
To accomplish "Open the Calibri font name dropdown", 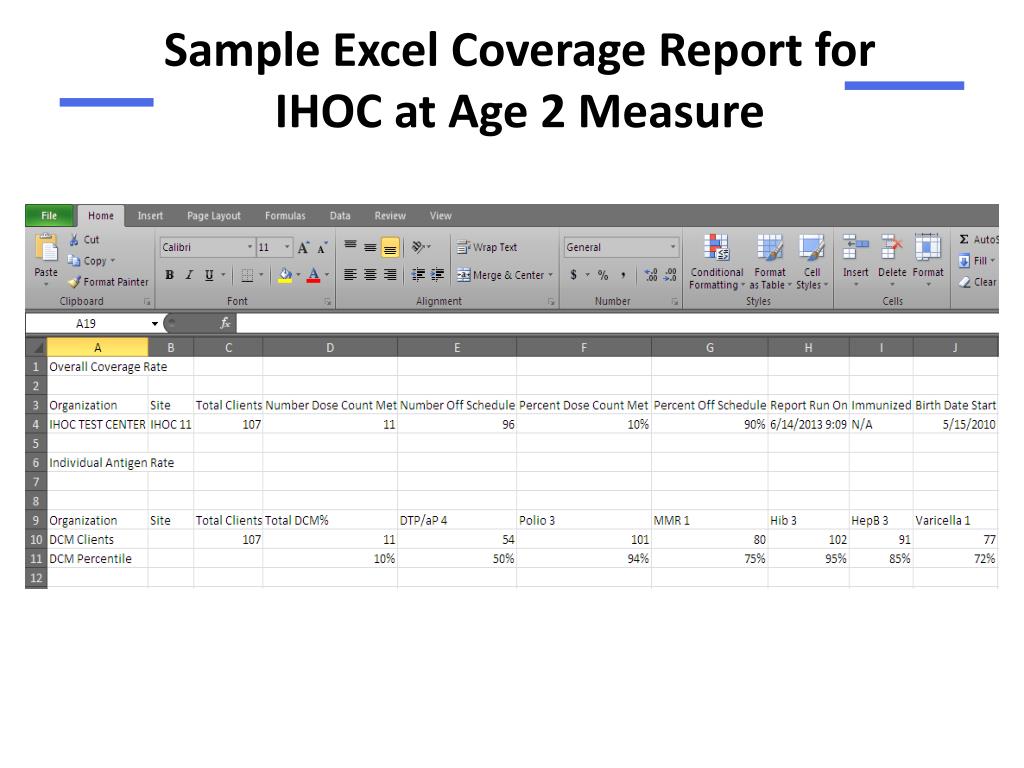I will (250, 248).
